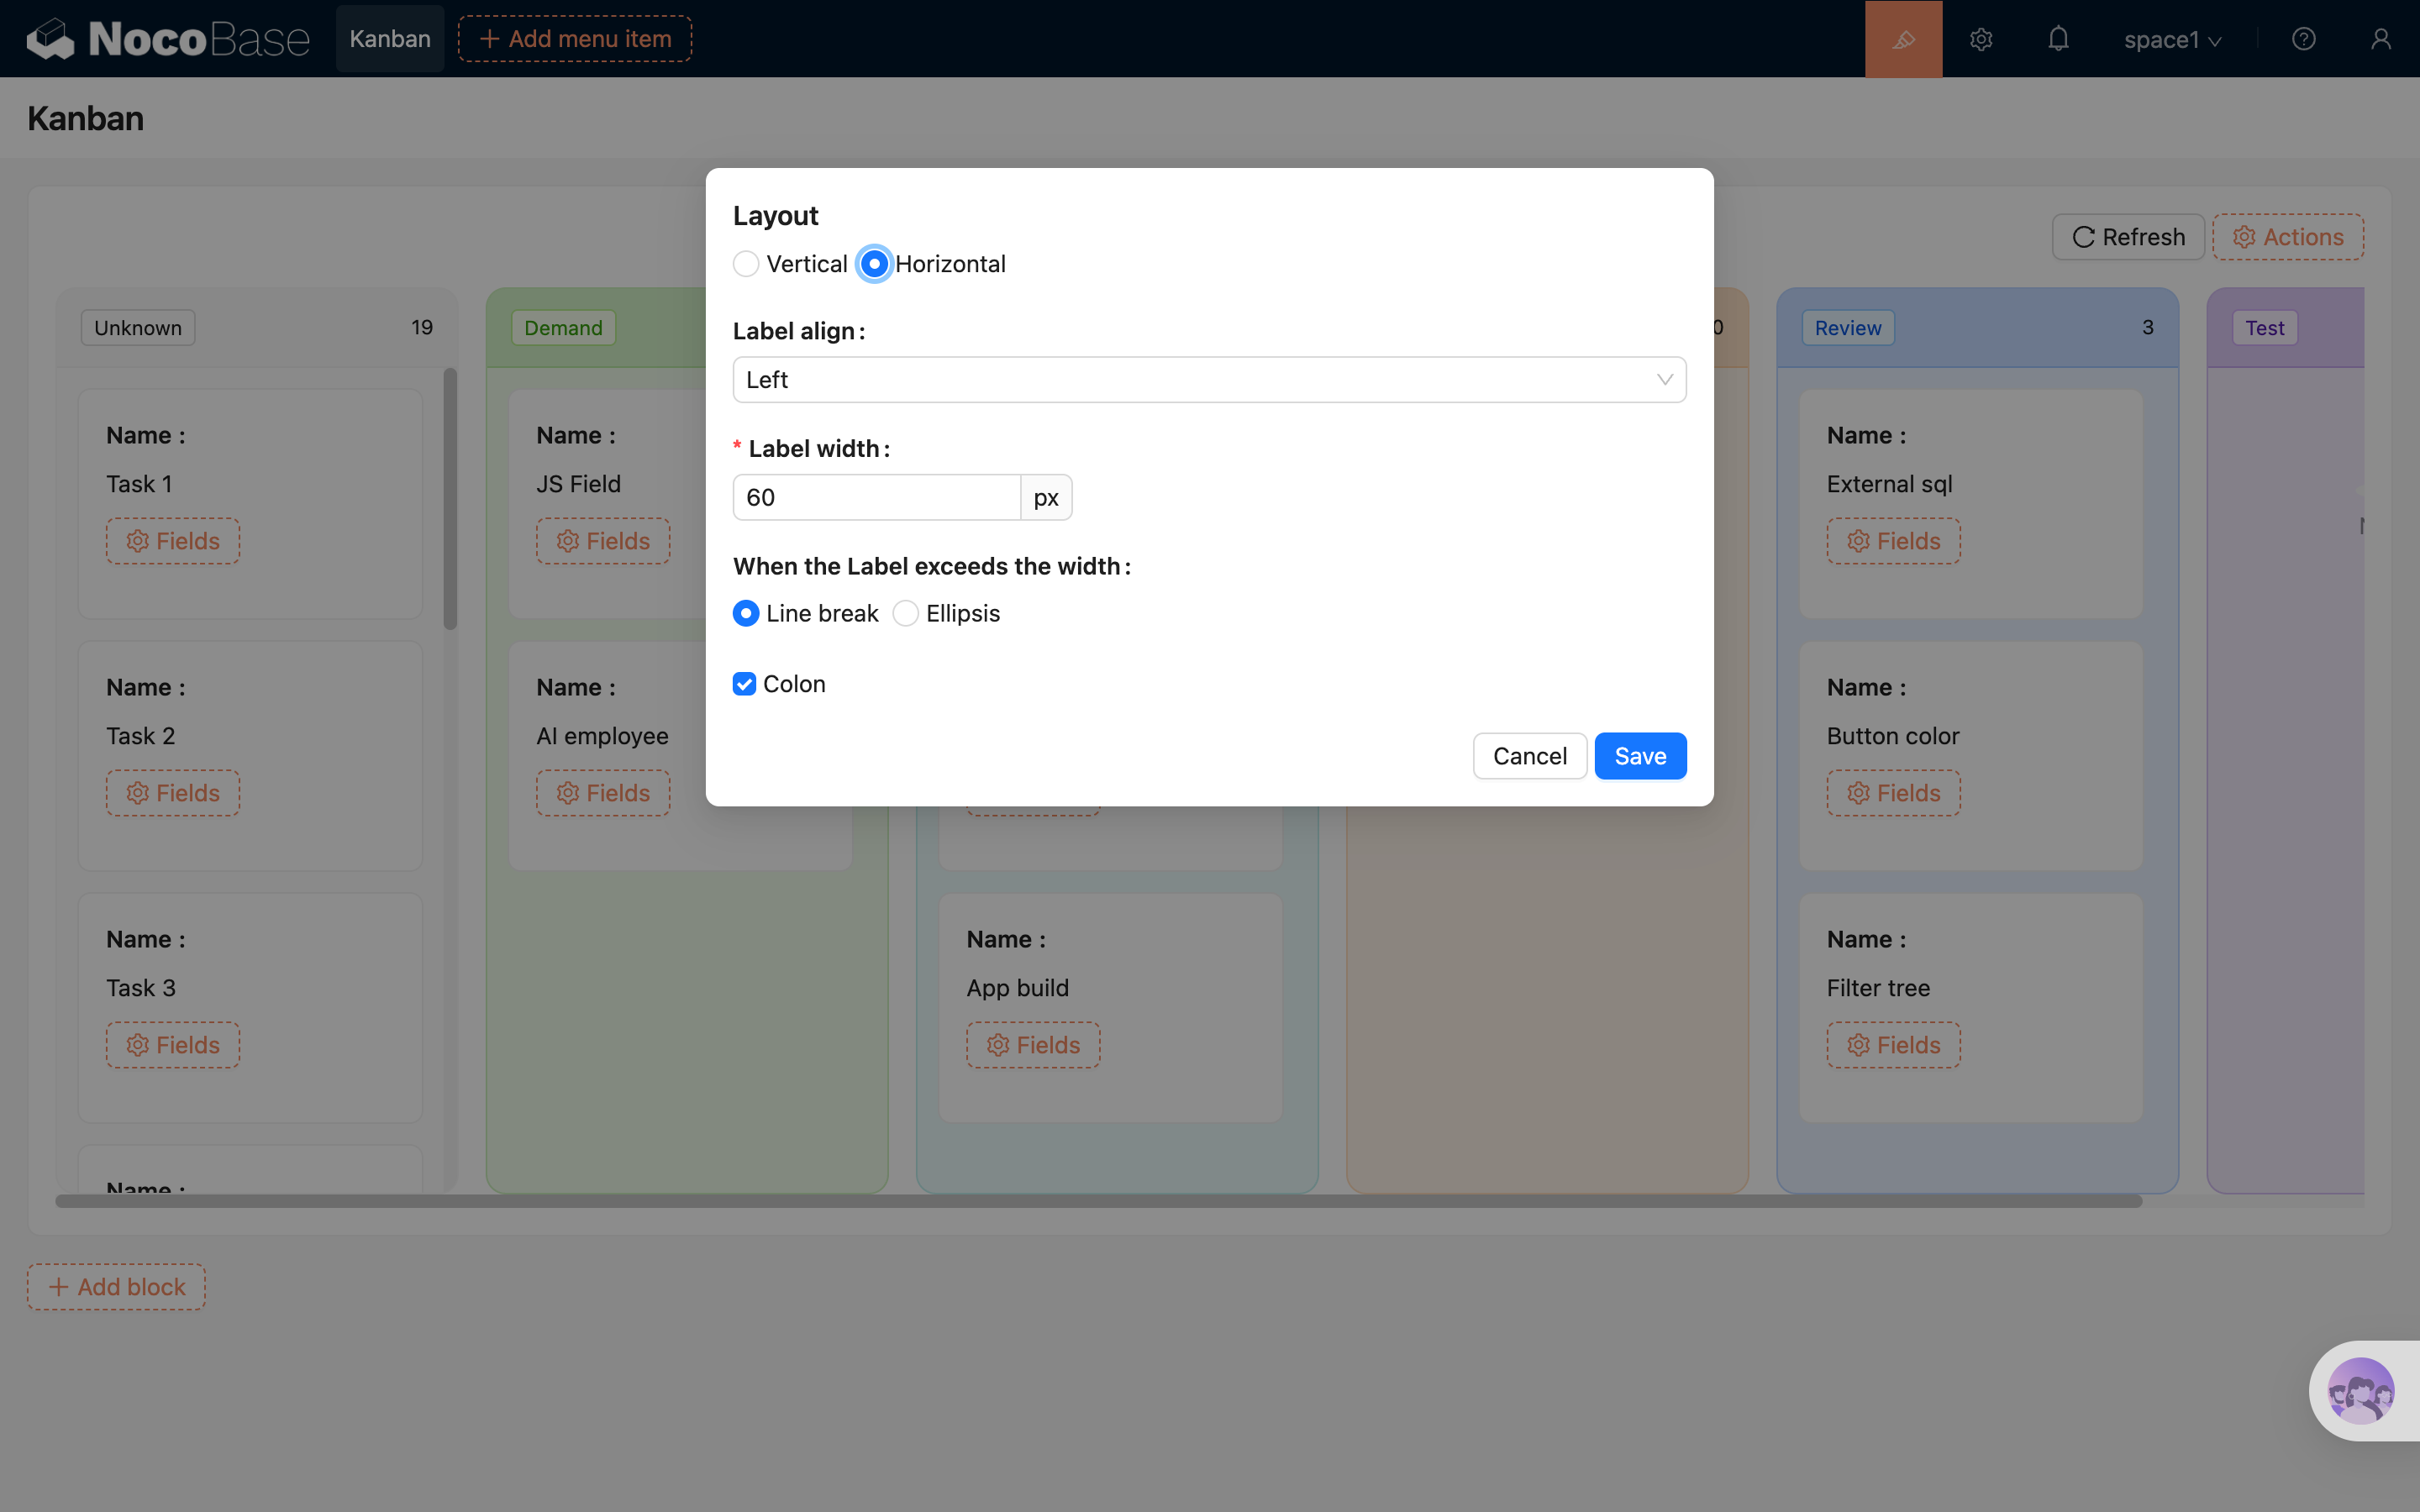Toggle the UI editor highlighter icon

point(1903,39)
